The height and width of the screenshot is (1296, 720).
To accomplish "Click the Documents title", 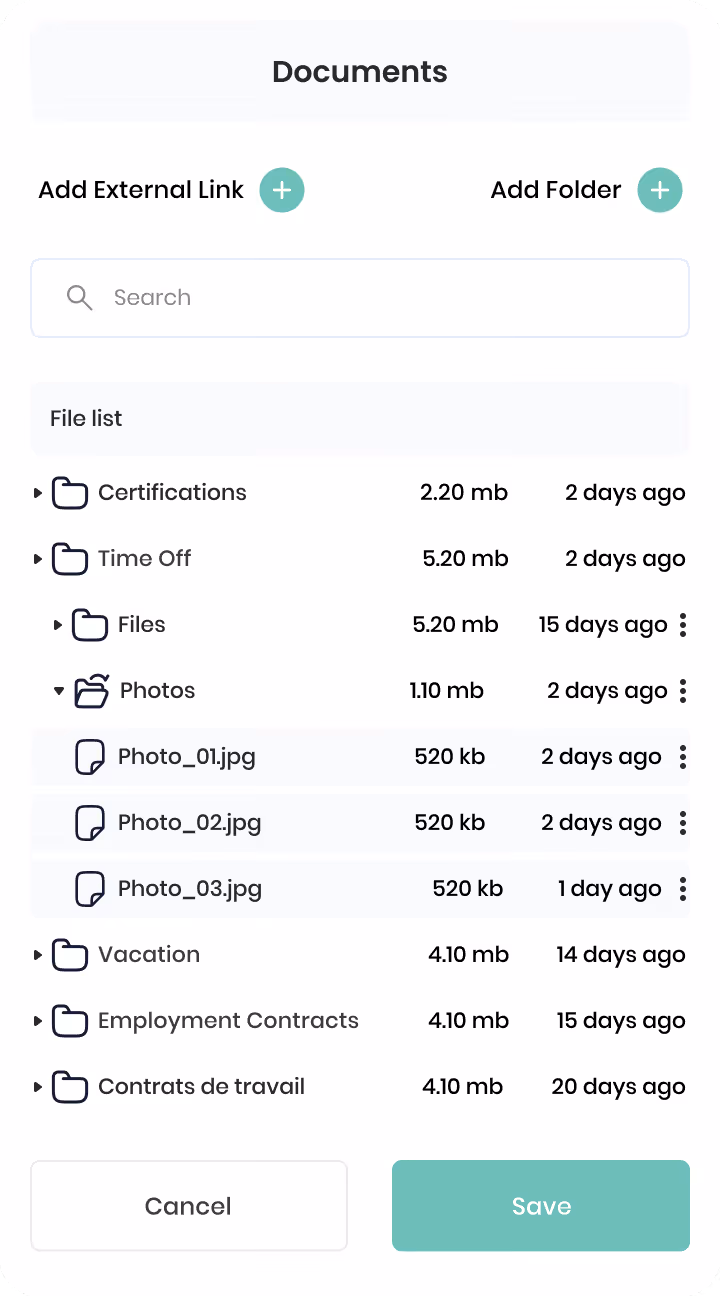I will point(360,72).
